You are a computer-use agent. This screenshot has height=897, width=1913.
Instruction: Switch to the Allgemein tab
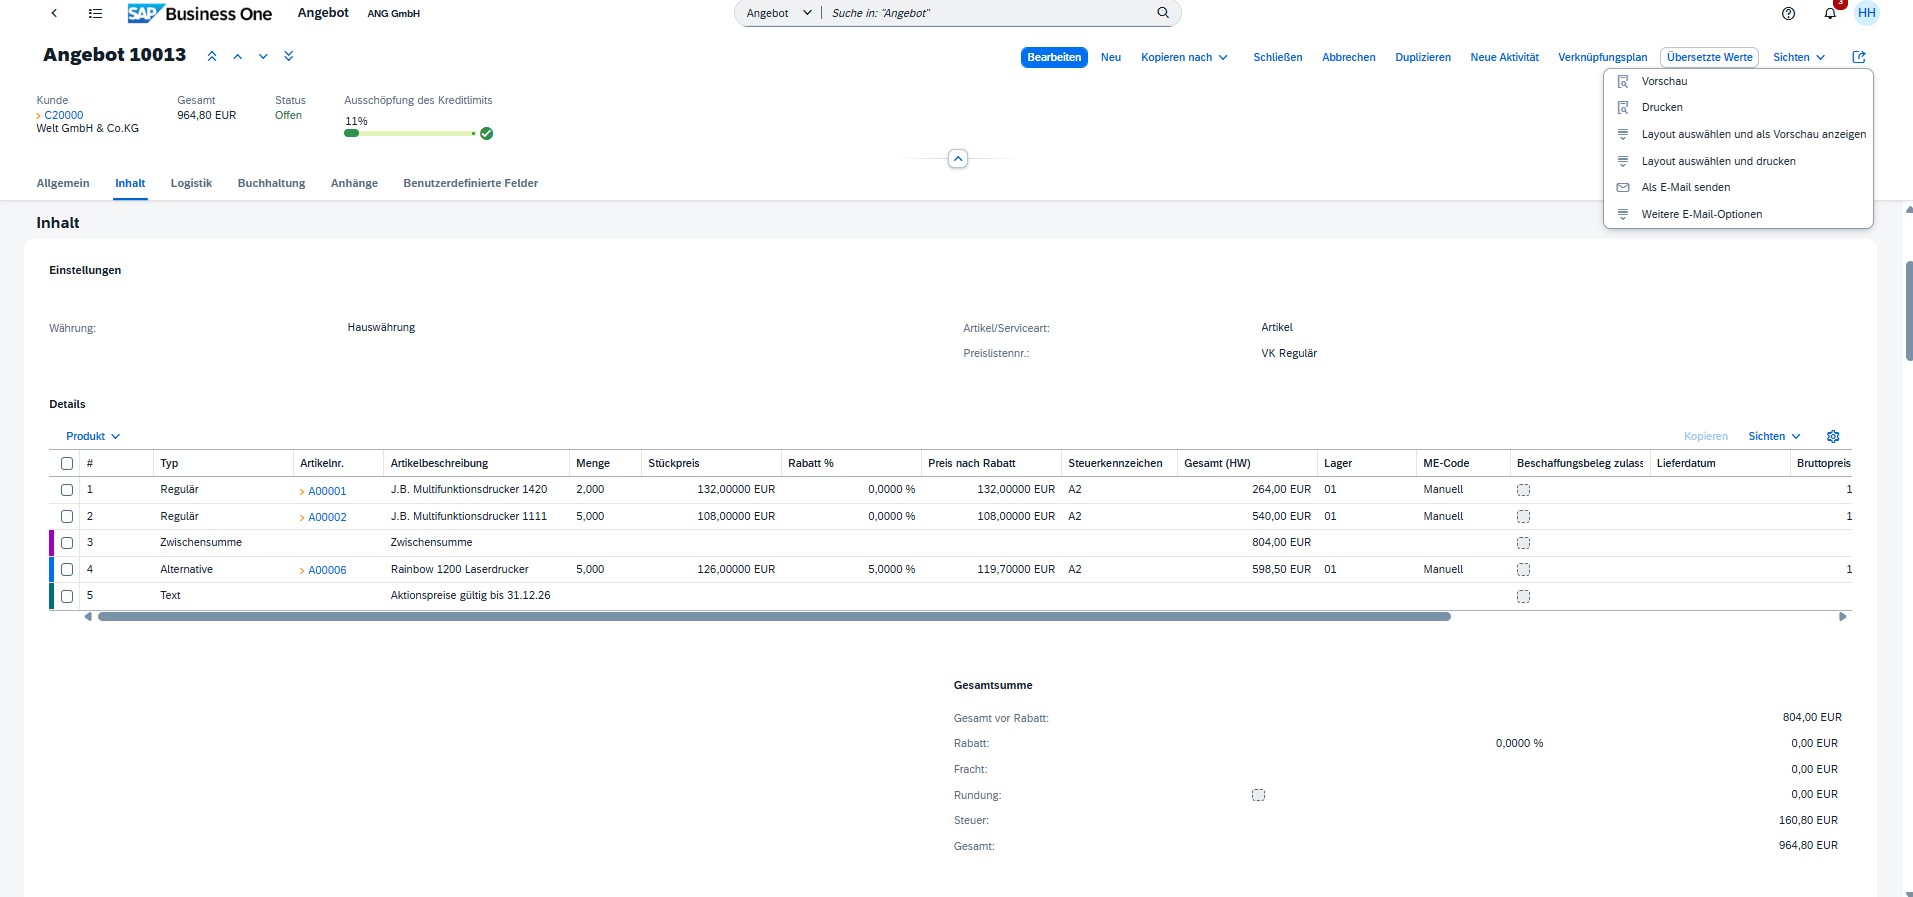[x=63, y=183]
